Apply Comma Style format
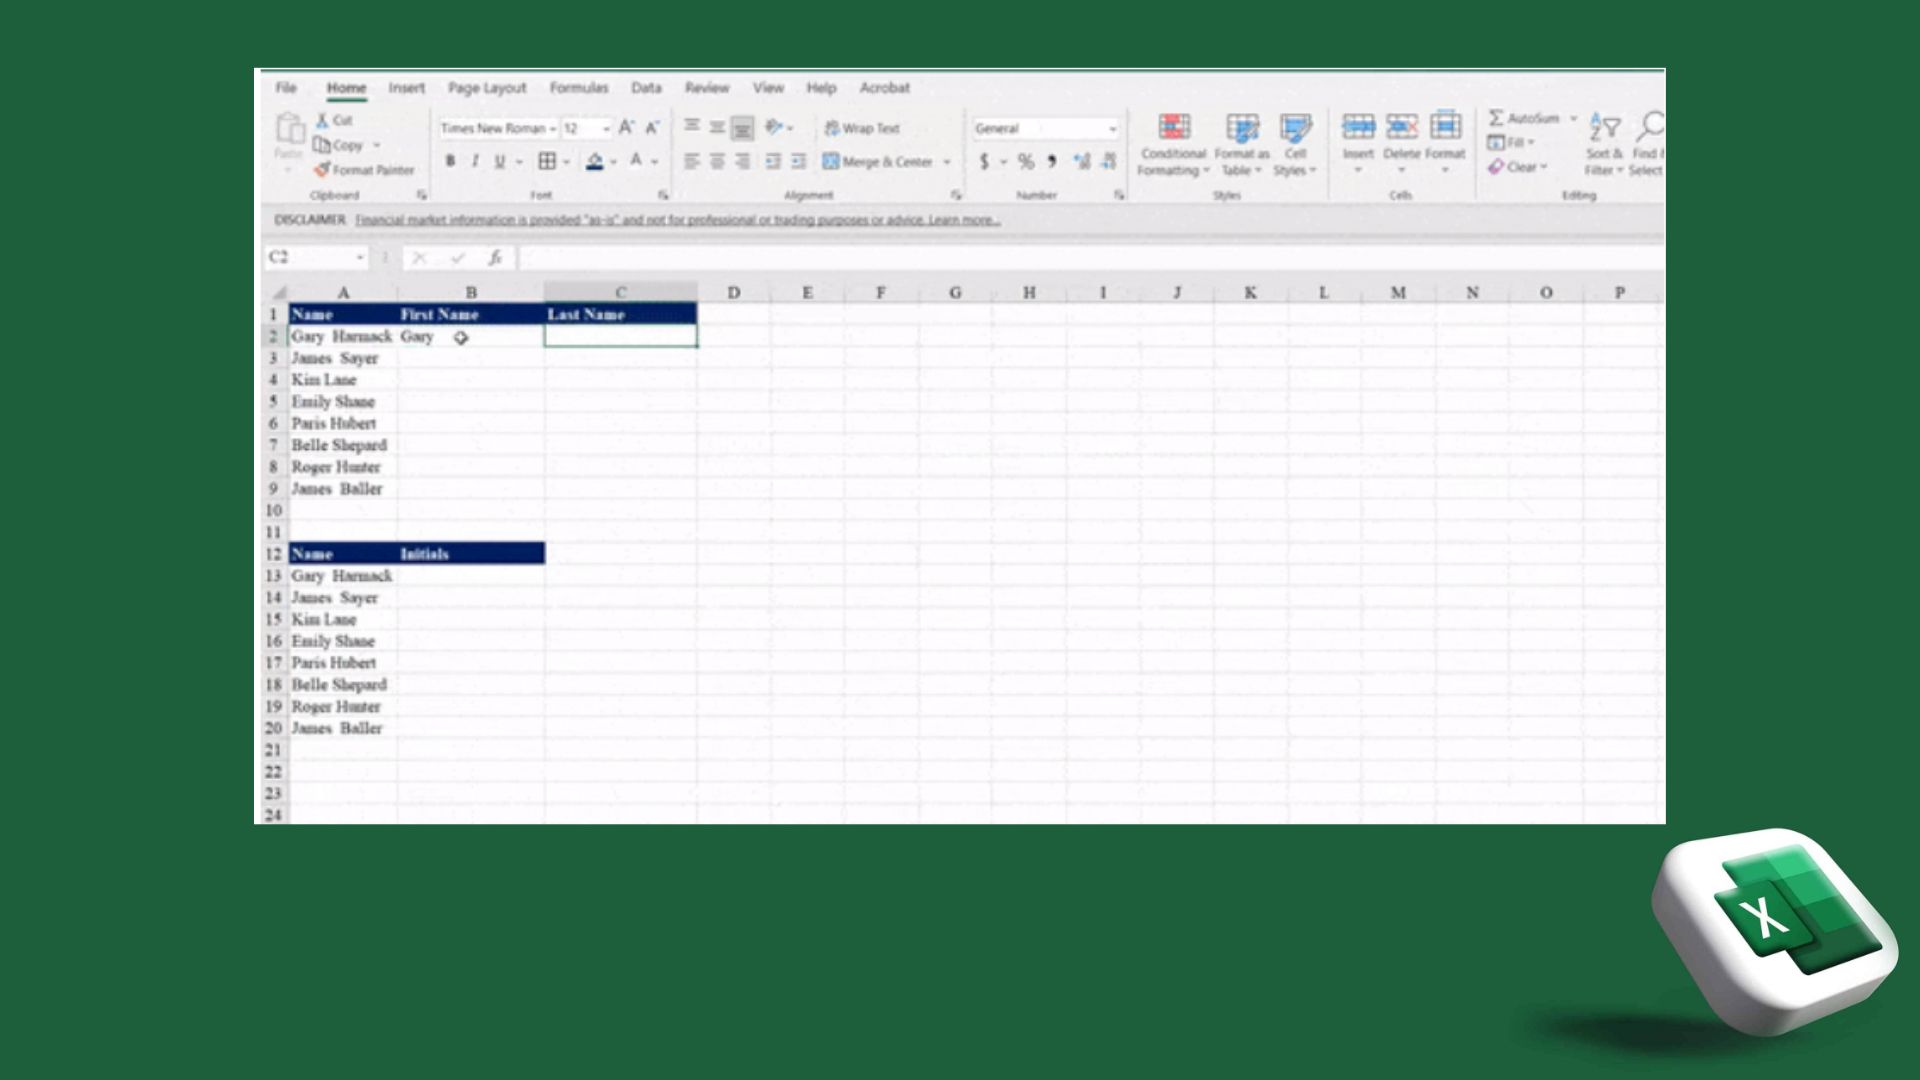This screenshot has width=1920, height=1080. click(1052, 161)
